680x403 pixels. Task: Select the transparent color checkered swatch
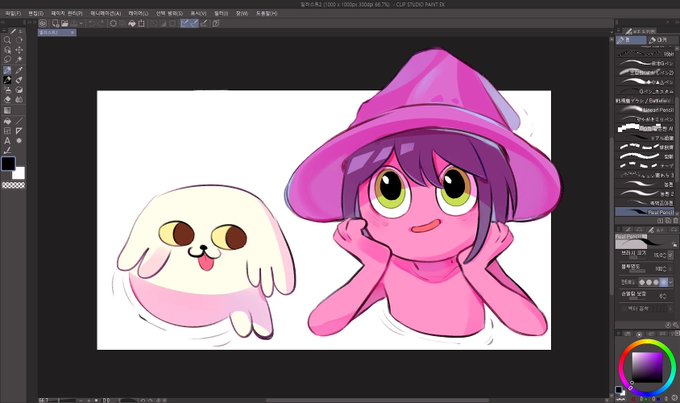click(x=13, y=185)
